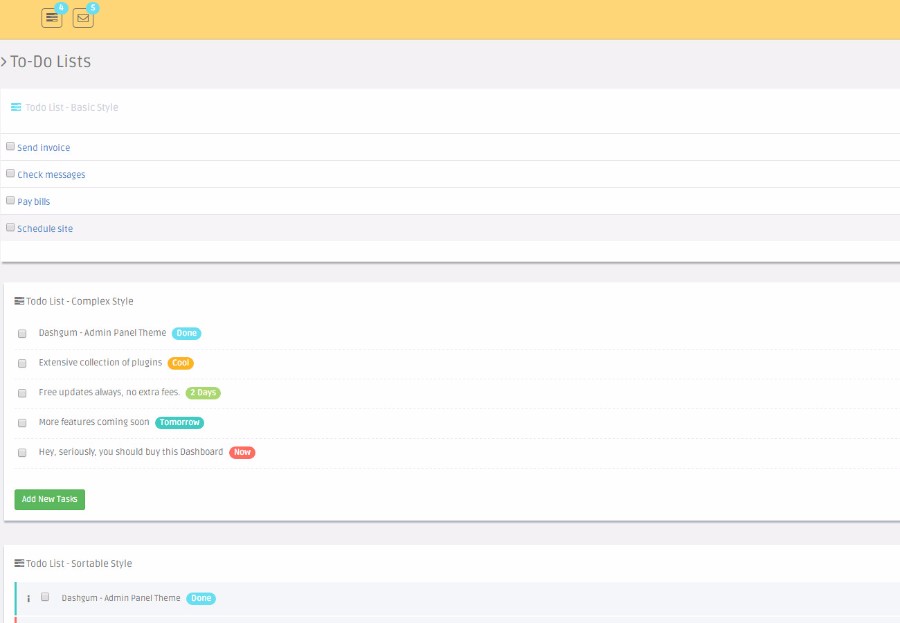Click the Extensive collection of plugins text
The width and height of the screenshot is (900, 623).
(100, 362)
